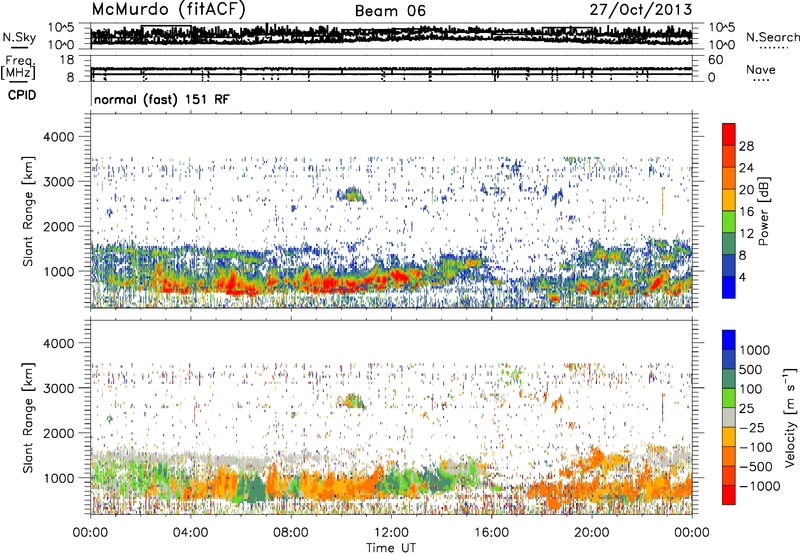
Task: Click the 'normal (fast) 151 RF' text
Action: click(x=162, y=99)
